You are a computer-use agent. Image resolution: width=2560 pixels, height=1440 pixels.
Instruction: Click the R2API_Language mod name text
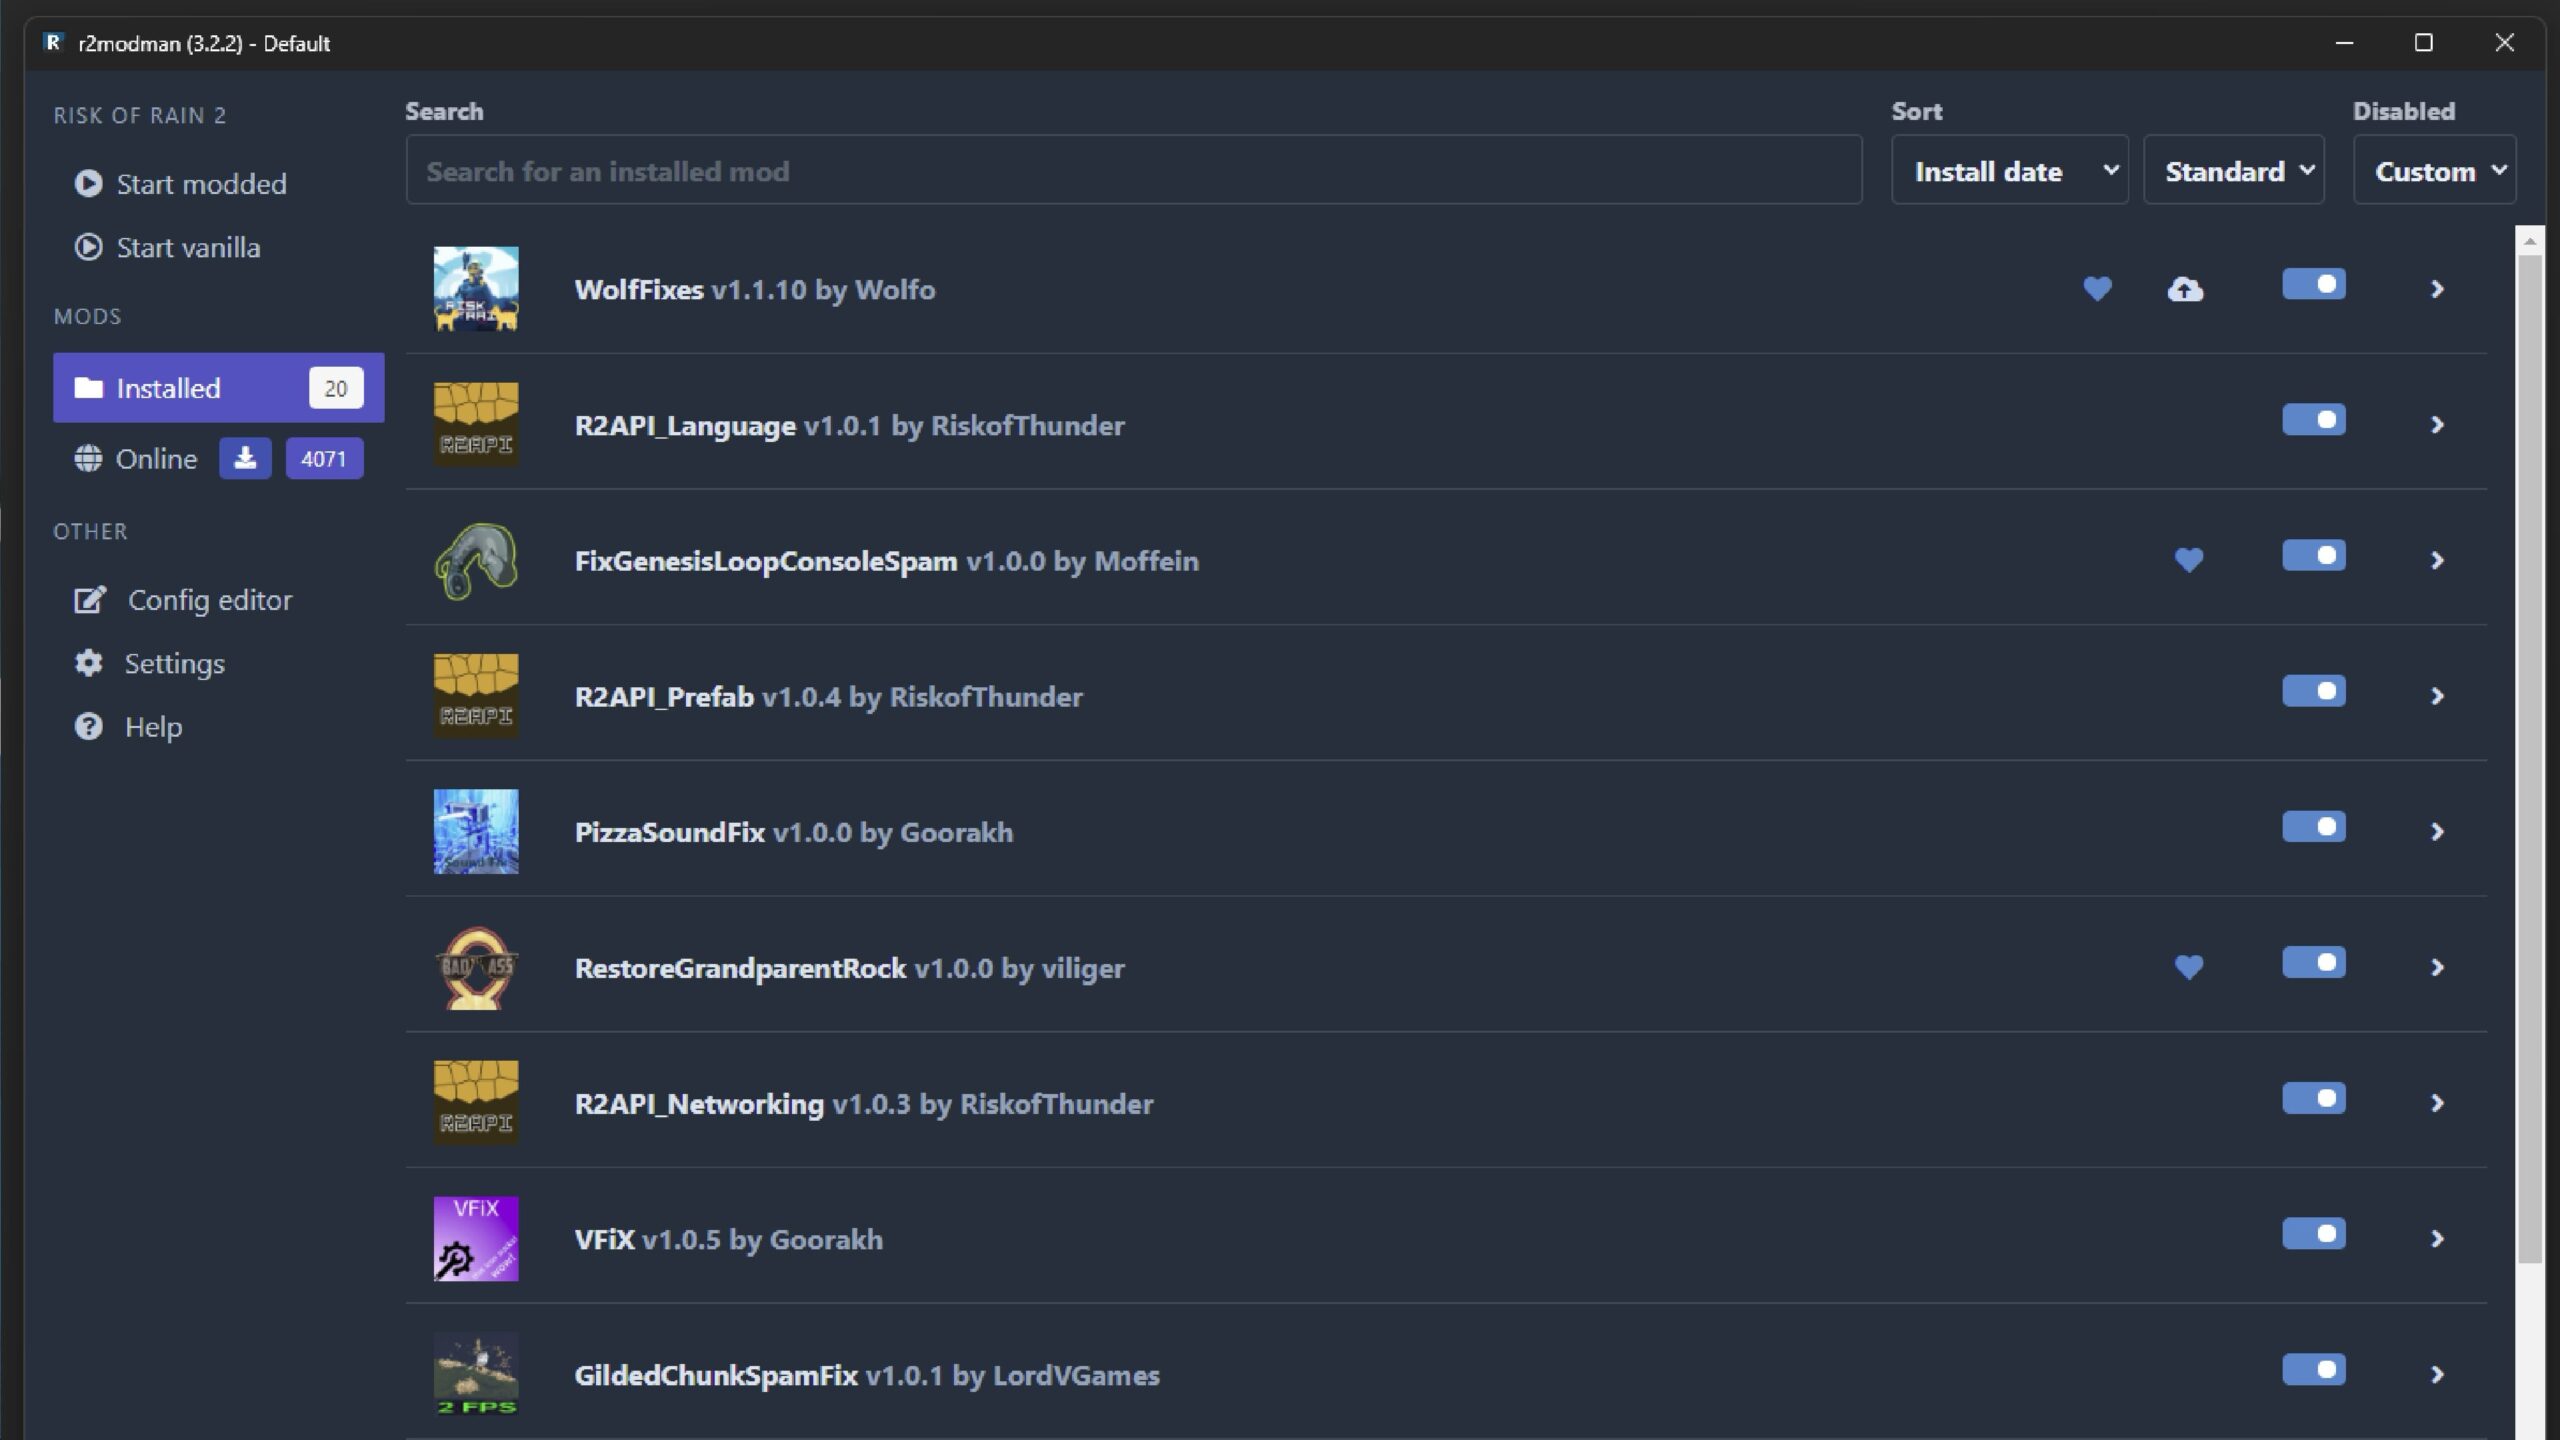coord(685,425)
